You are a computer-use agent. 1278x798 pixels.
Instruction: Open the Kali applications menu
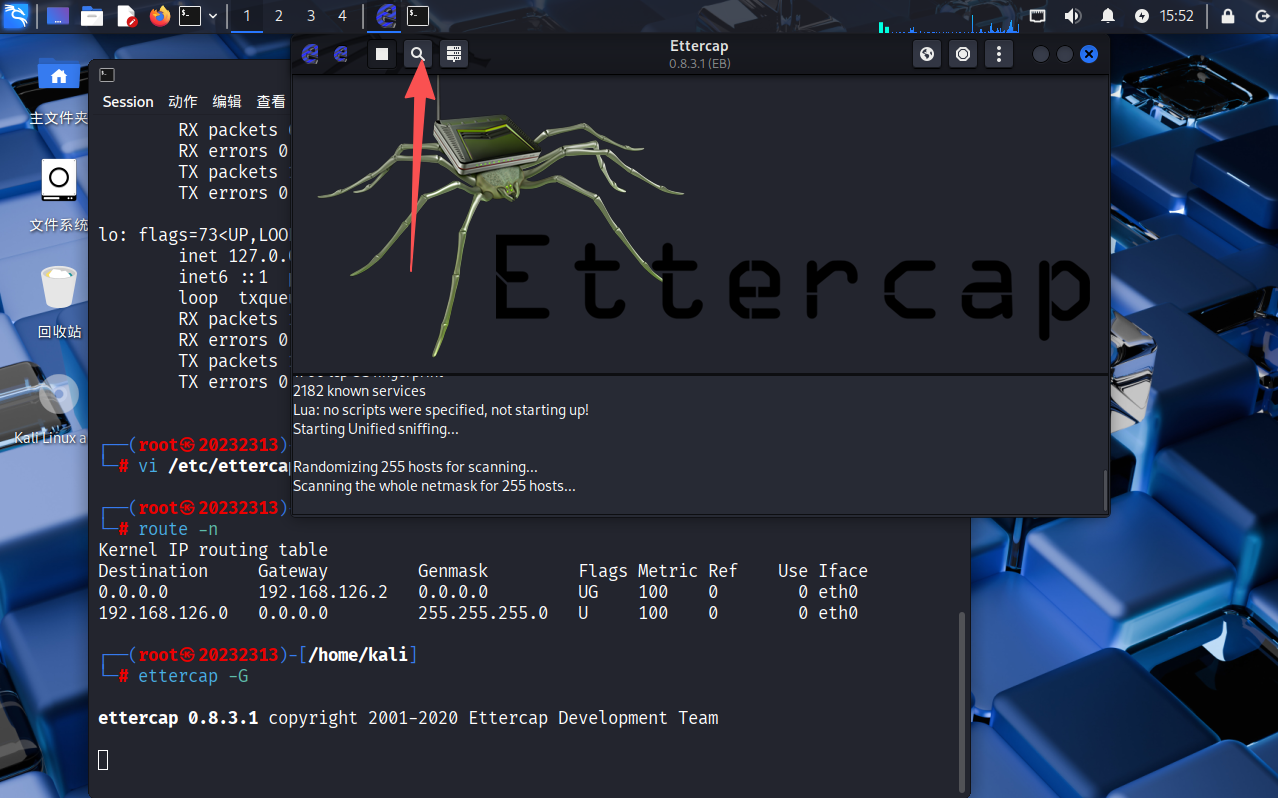[x=16, y=16]
